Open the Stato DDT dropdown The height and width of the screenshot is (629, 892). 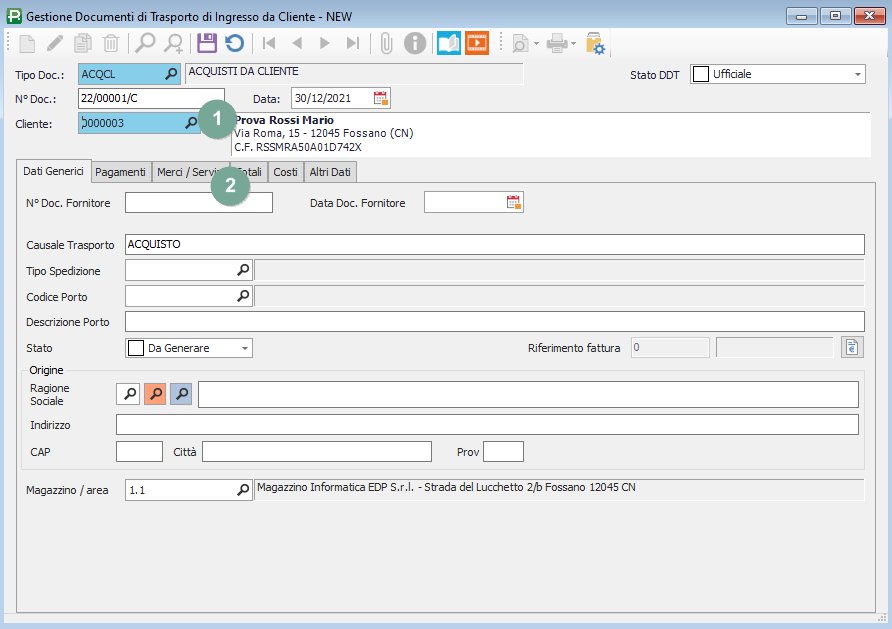point(858,74)
